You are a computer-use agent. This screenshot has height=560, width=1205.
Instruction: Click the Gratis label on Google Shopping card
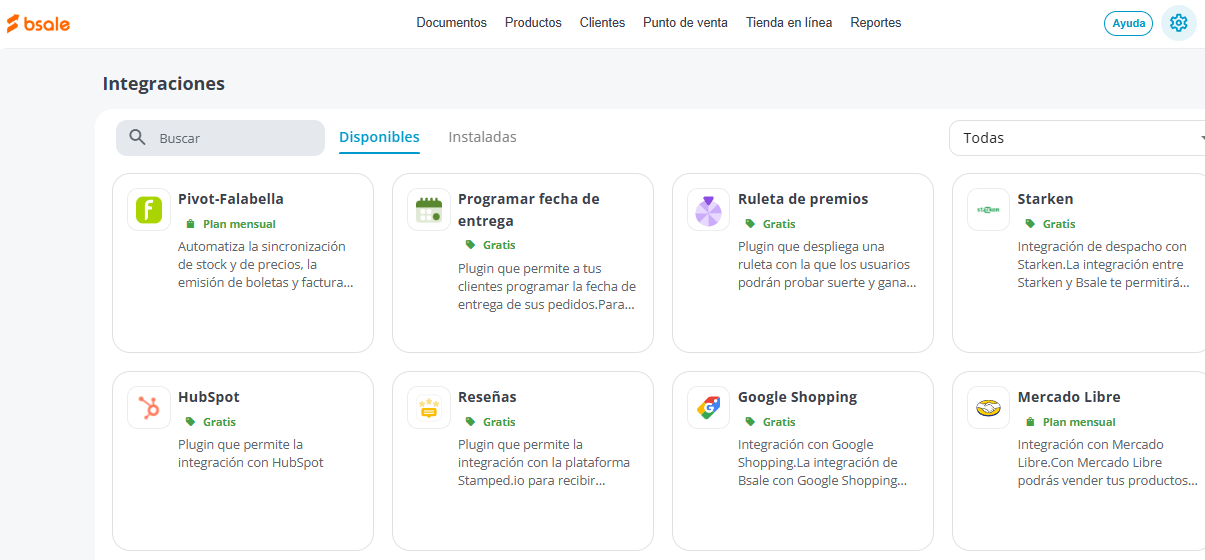(x=779, y=422)
